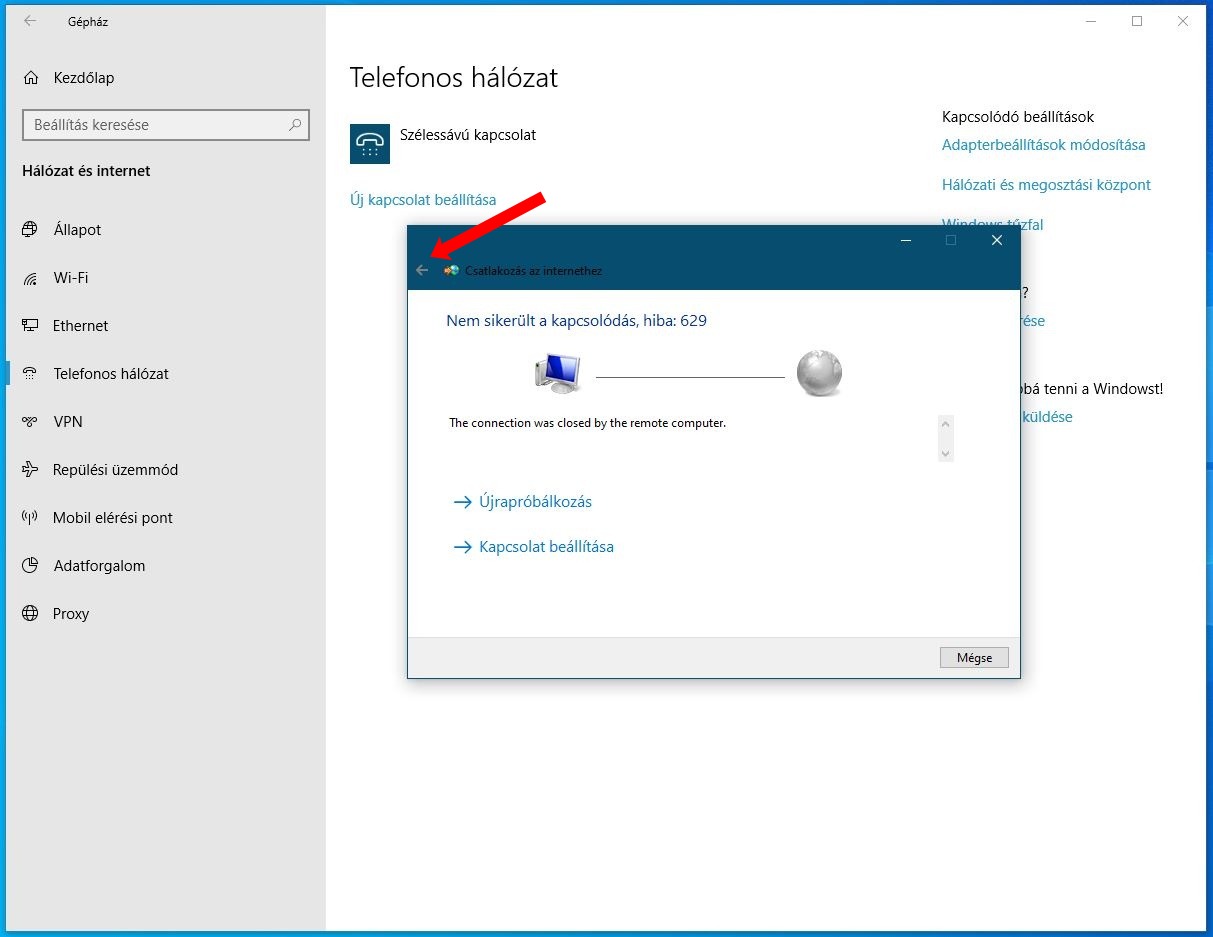The image size is (1213, 937).
Task: Click the Csatlakozás az internethez wizard icon
Action: coord(451,270)
